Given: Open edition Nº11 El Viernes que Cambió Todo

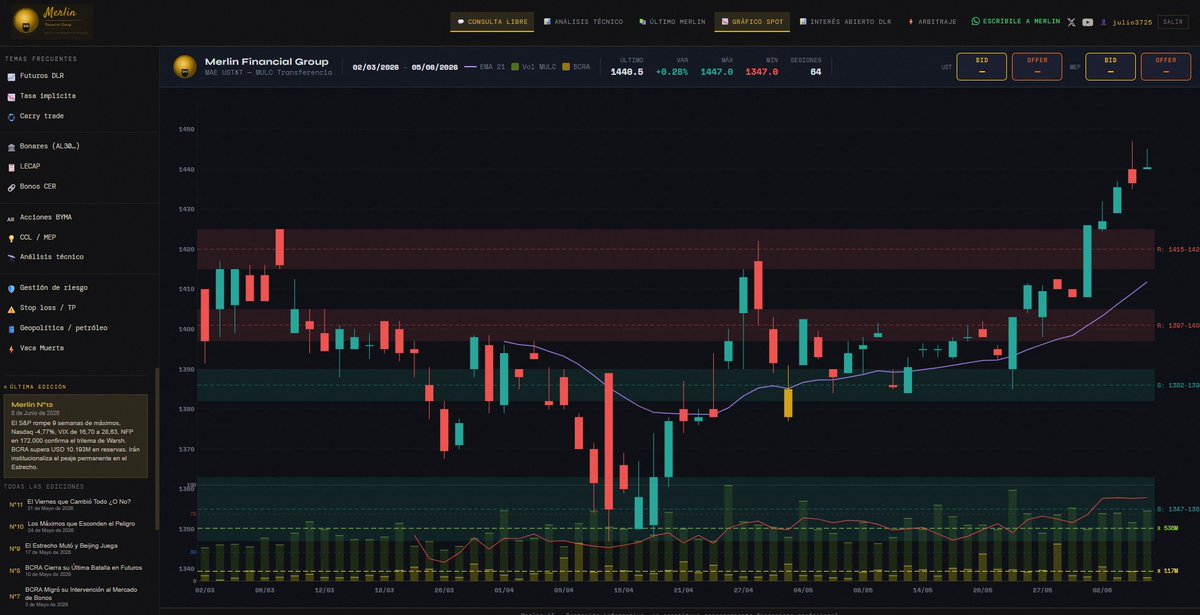Looking at the screenshot, I should click(76, 505).
